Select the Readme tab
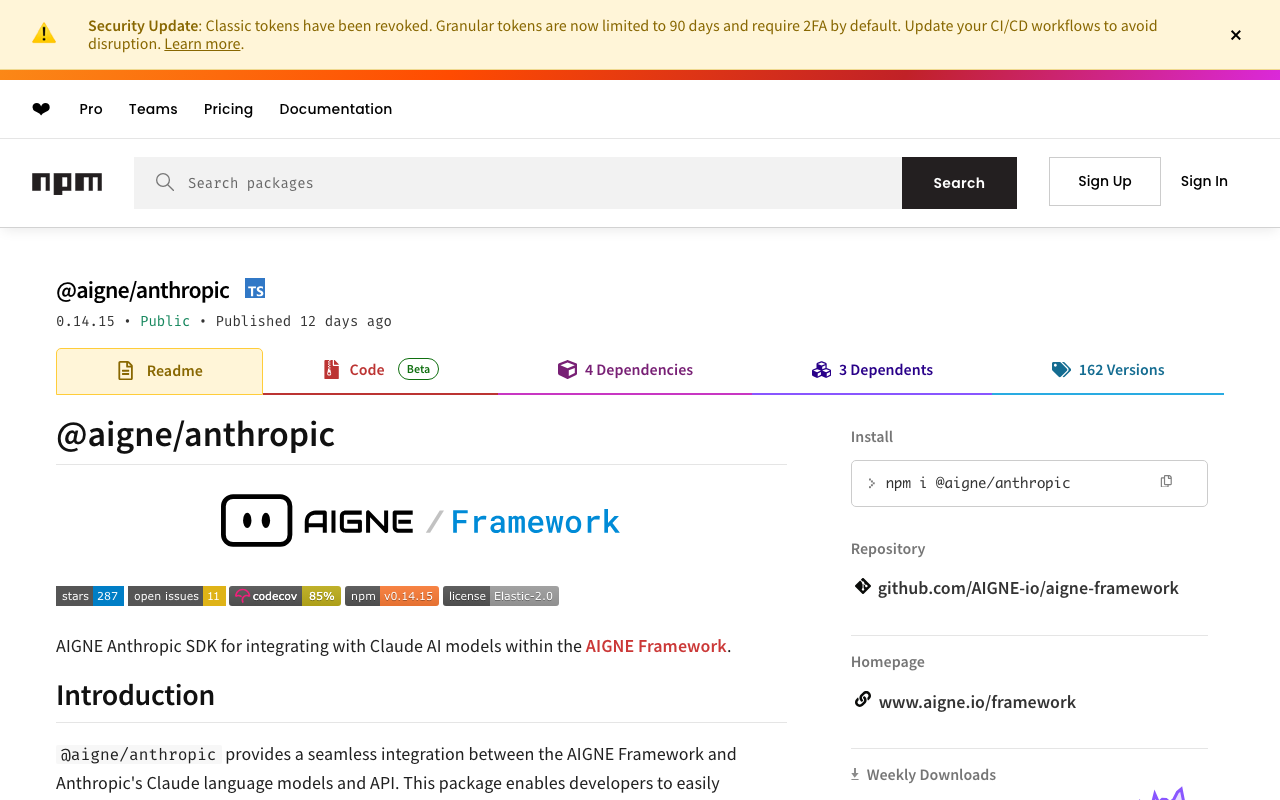Viewport: 1280px width, 800px height. (160, 371)
